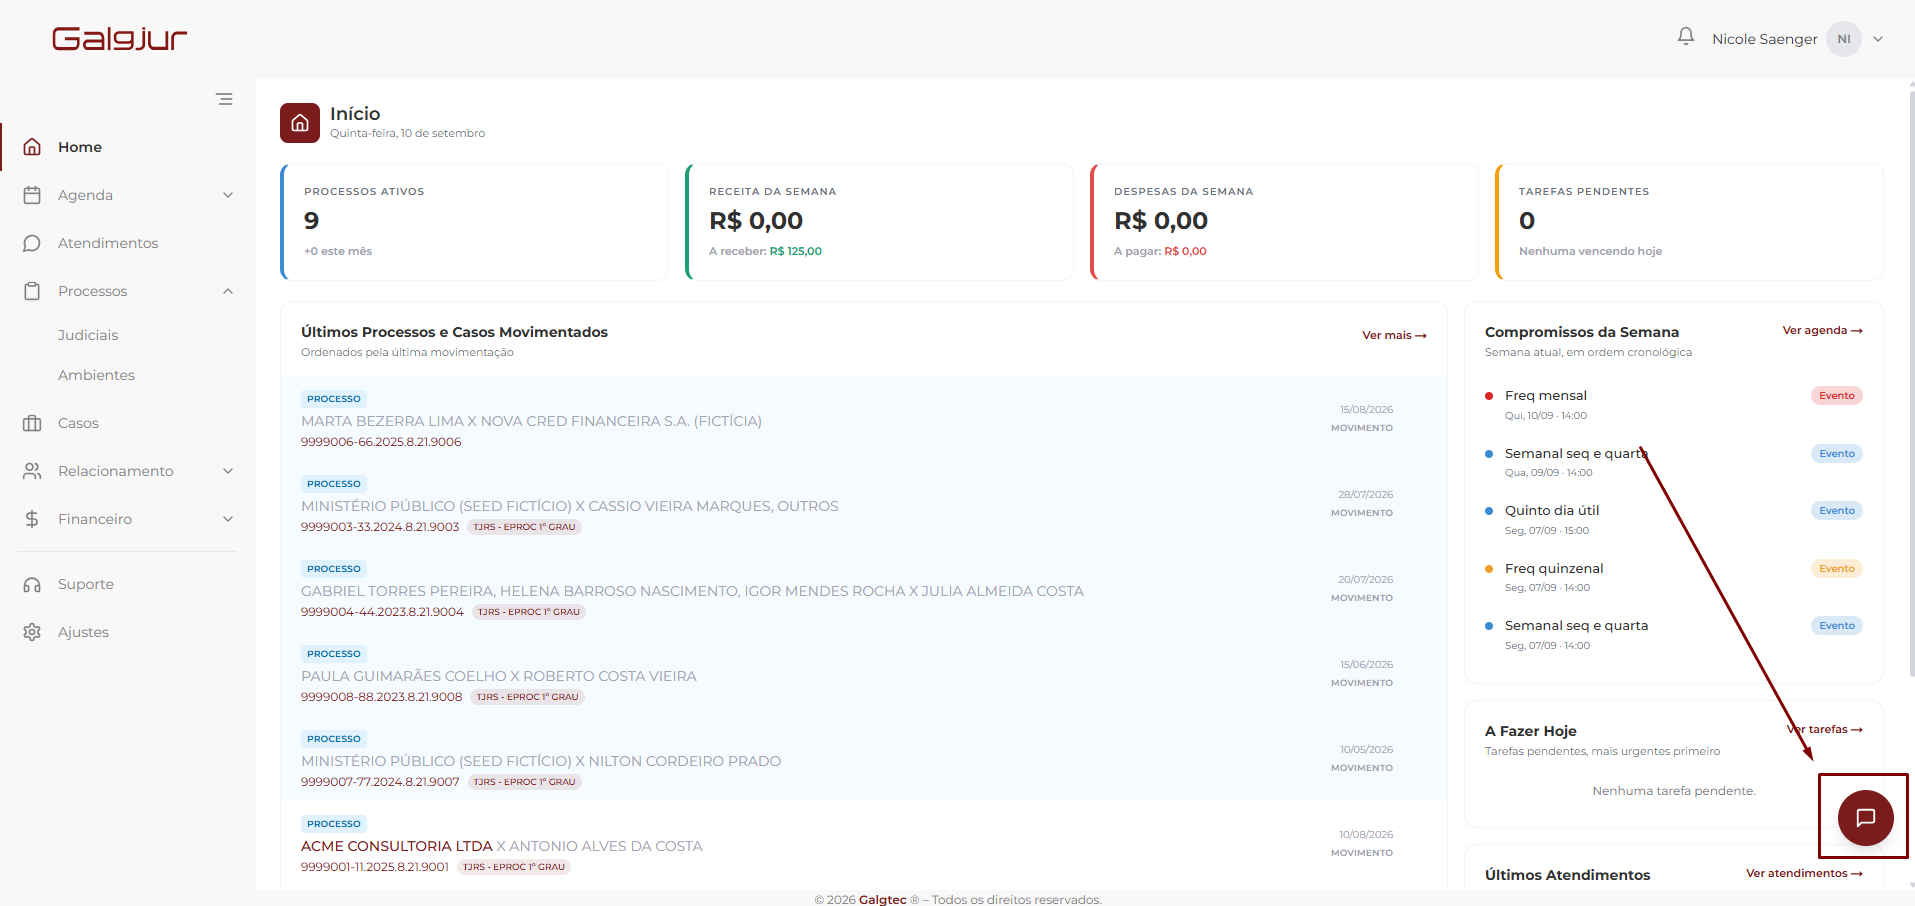Click the Galgjur logo
The image size is (1915, 906).
pyautogui.click(x=120, y=39)
